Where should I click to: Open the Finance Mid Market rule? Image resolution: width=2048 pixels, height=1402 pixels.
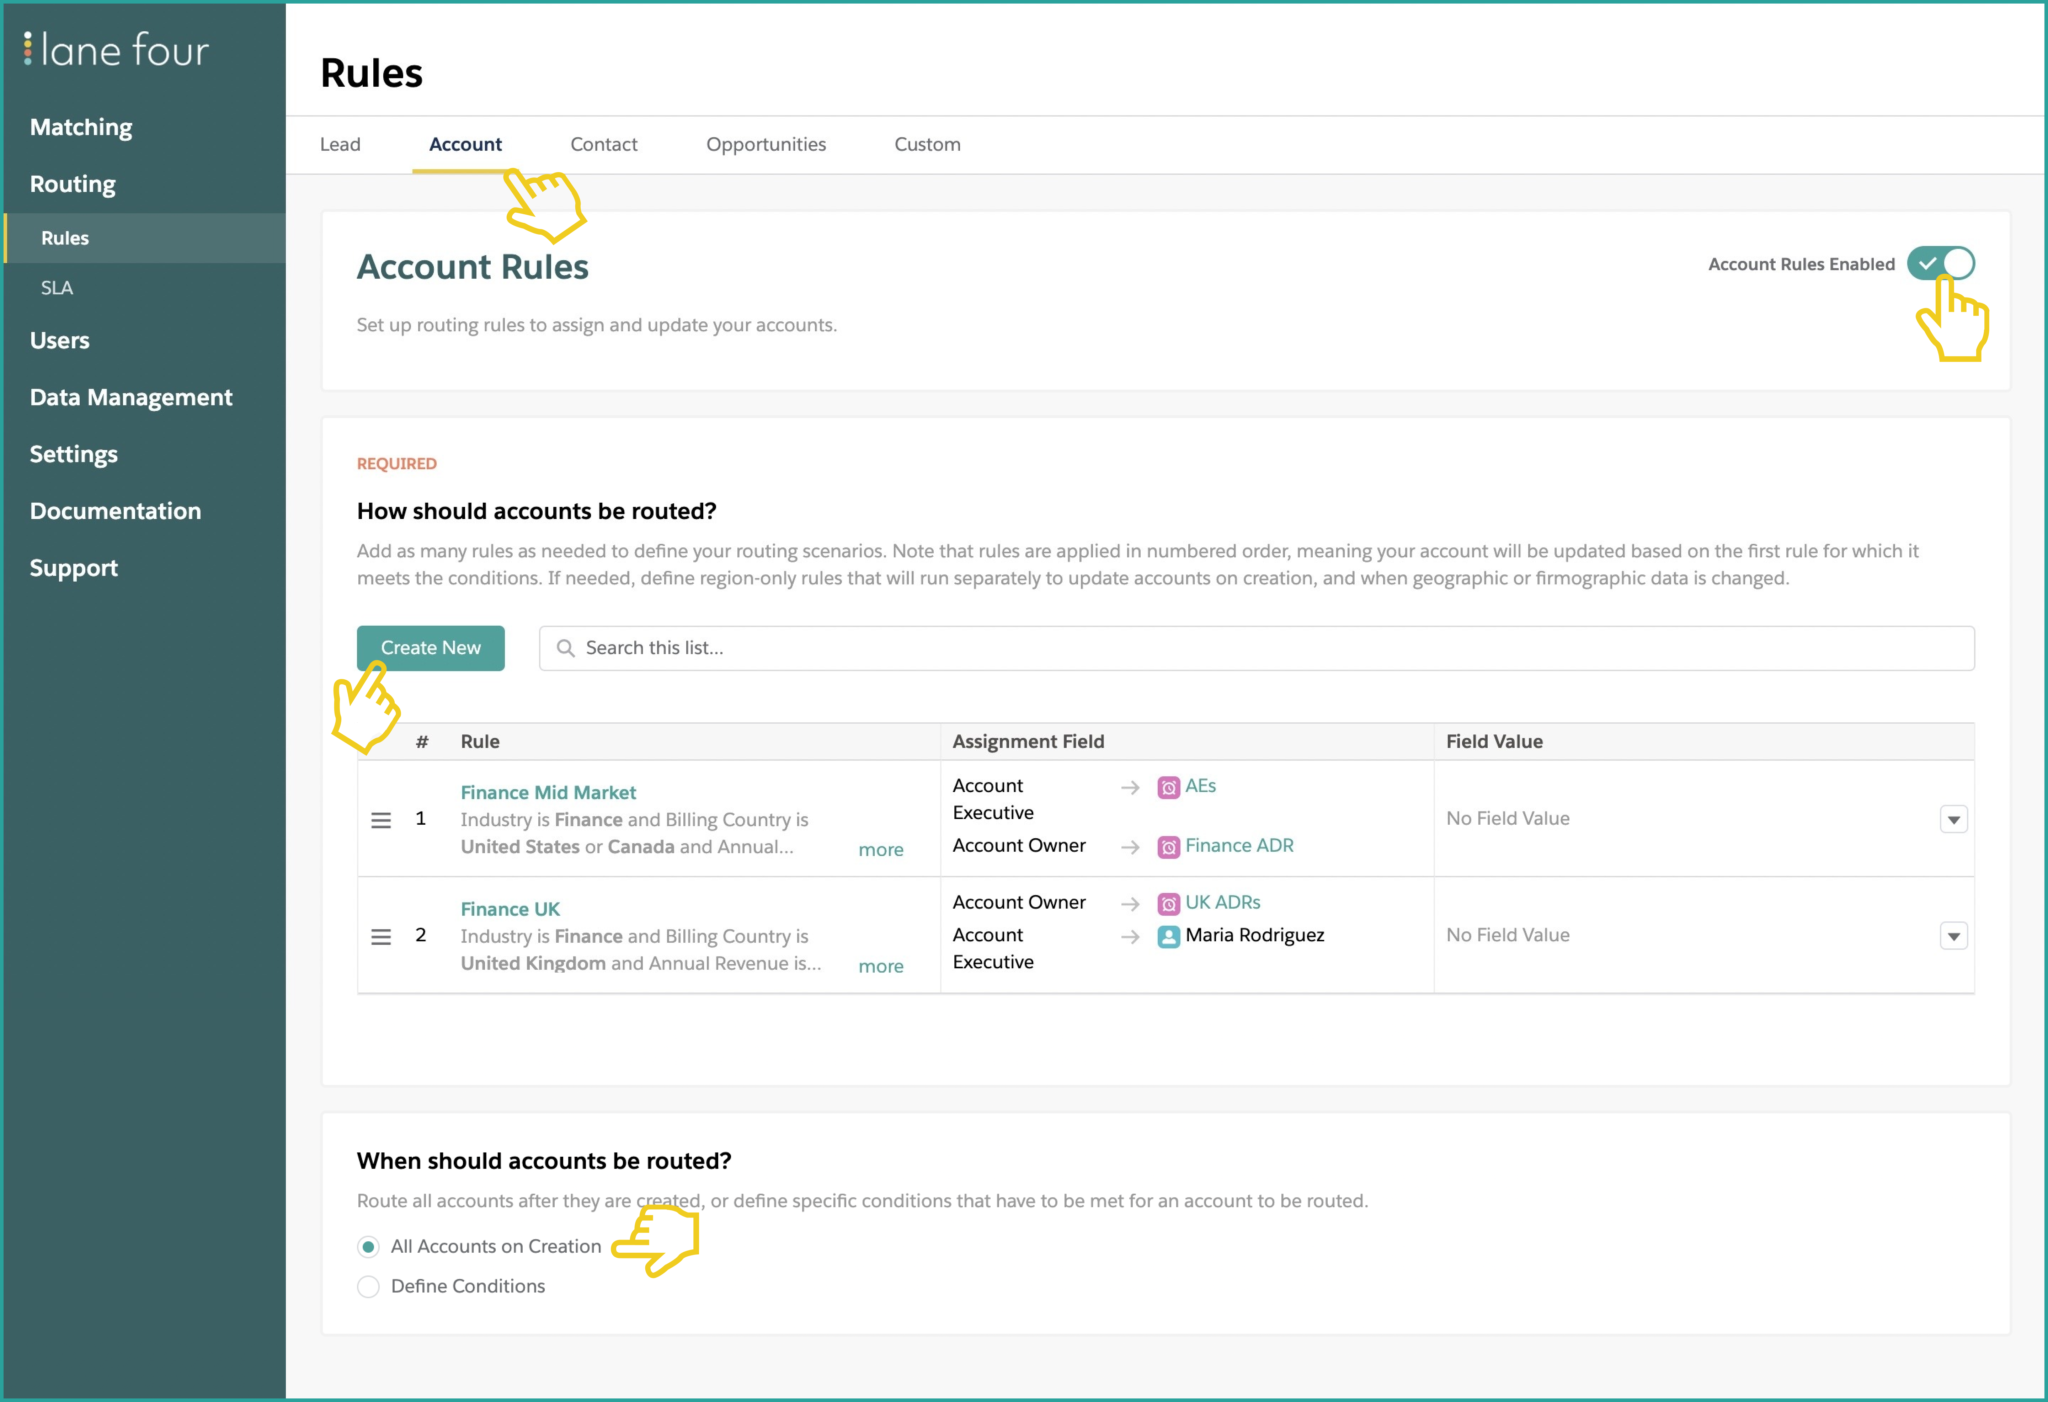pos(548,793)
